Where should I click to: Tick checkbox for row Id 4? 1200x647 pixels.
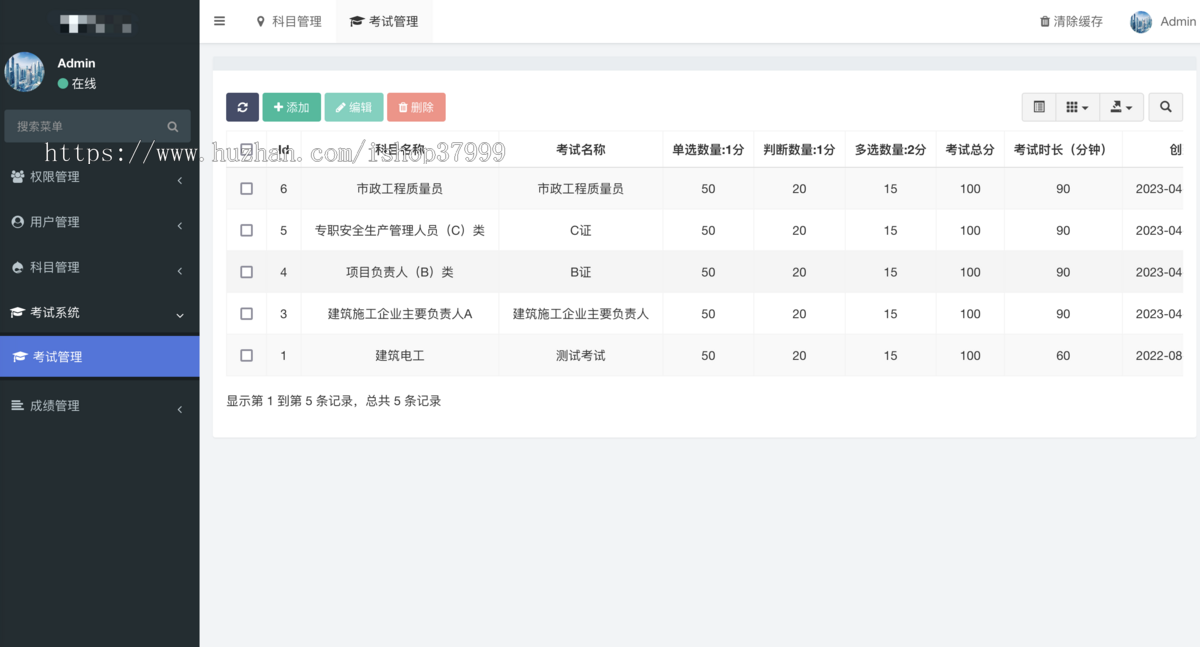(247, 272)
